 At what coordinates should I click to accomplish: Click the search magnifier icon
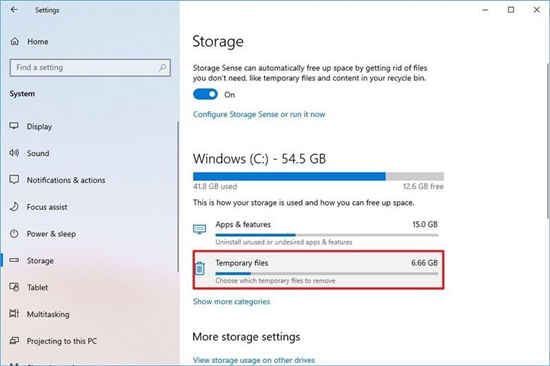[162, 67]
